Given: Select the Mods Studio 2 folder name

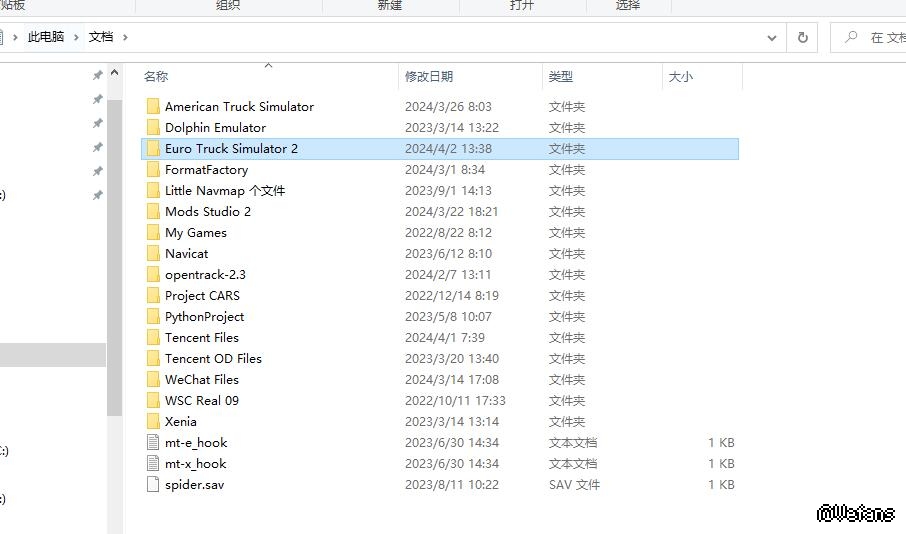Looking at the screenshot, I should click(208, 212).
